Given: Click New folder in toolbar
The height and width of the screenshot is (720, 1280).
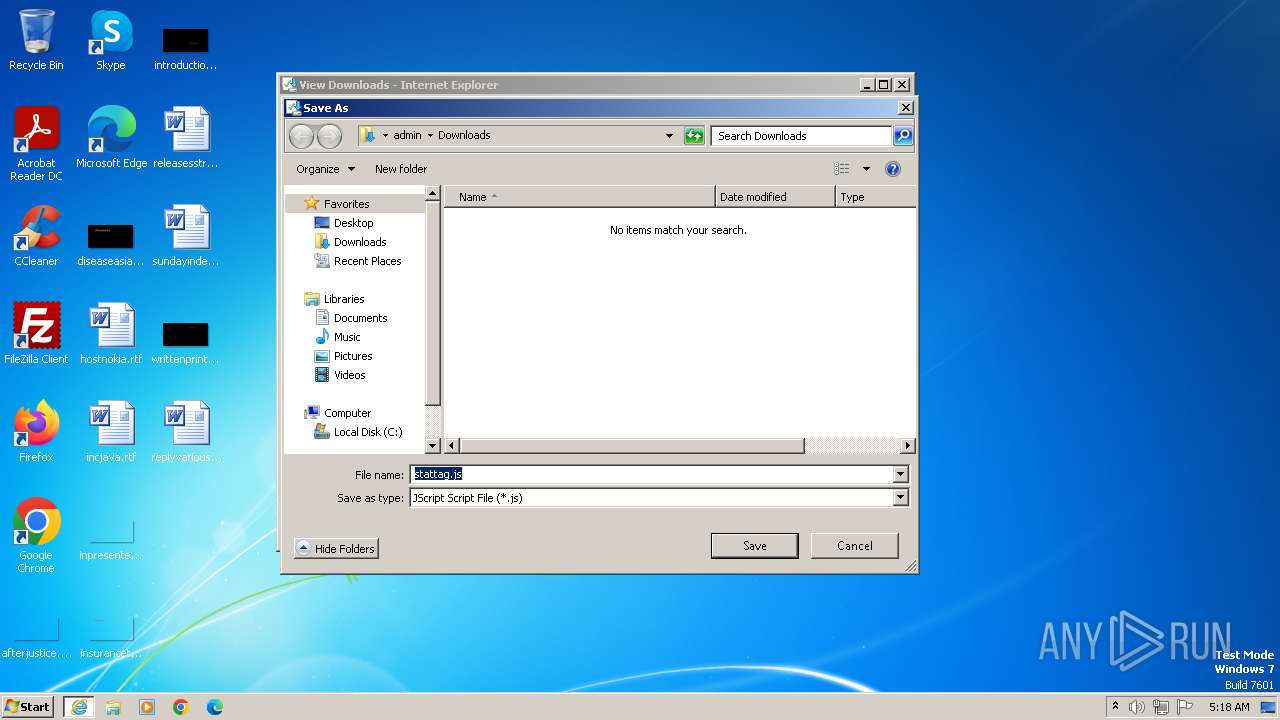Looking at the screenshot, I should tap(401, 169).
